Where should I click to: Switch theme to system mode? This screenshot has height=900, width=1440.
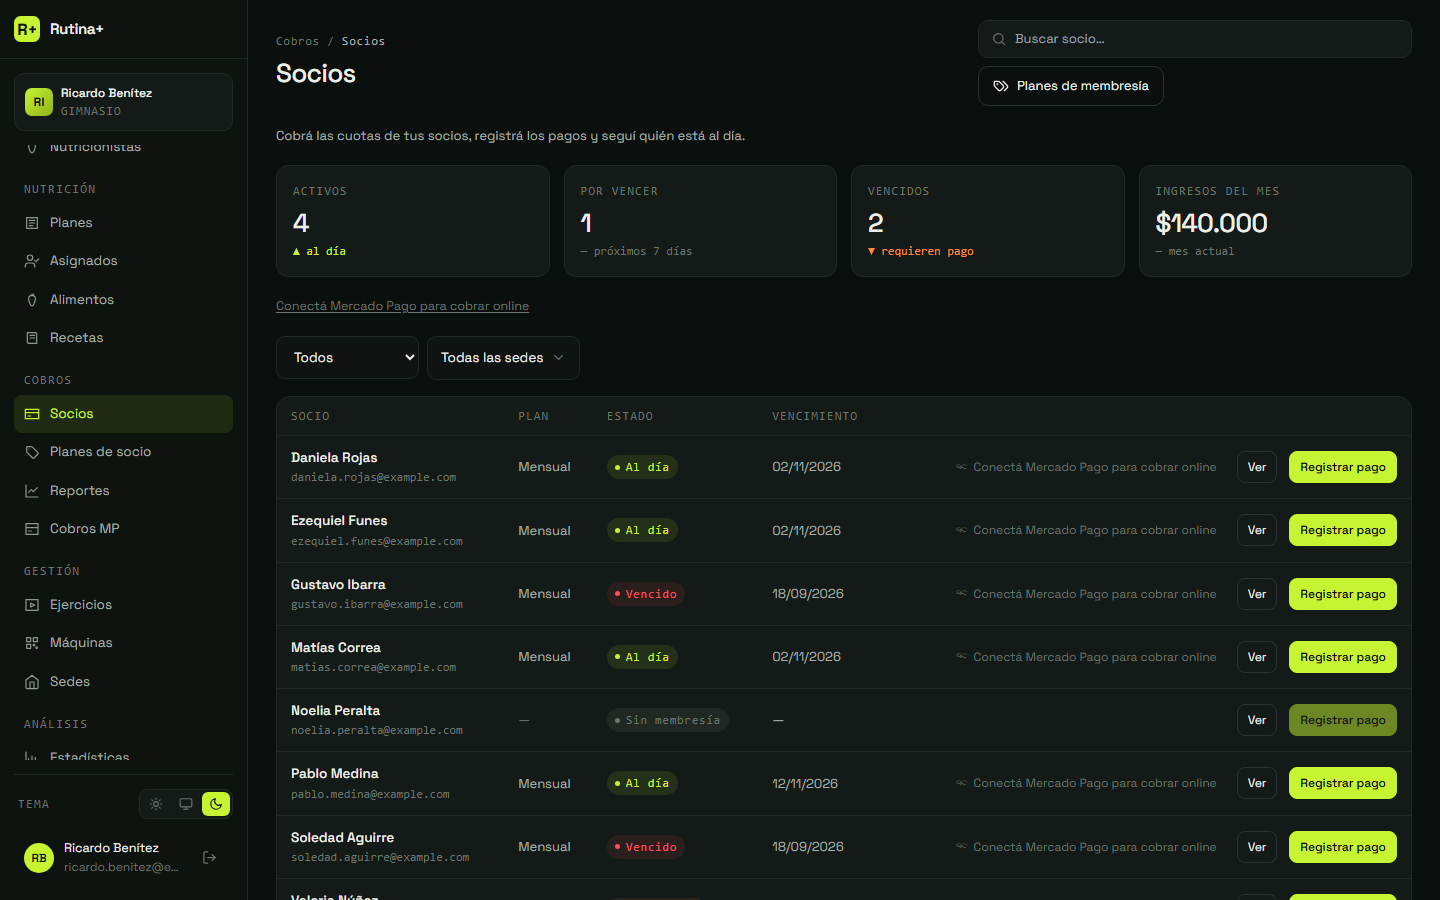[x=186, y=804]
